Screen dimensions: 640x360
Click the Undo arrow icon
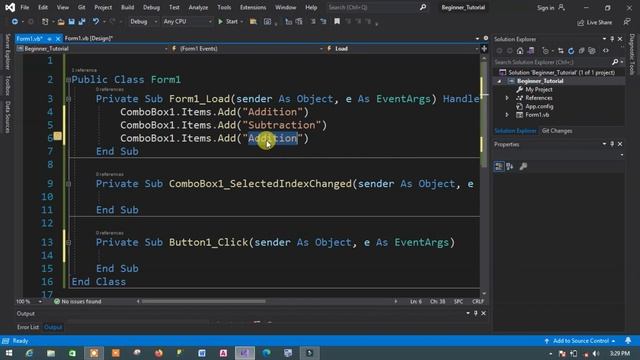coord(95,22)
